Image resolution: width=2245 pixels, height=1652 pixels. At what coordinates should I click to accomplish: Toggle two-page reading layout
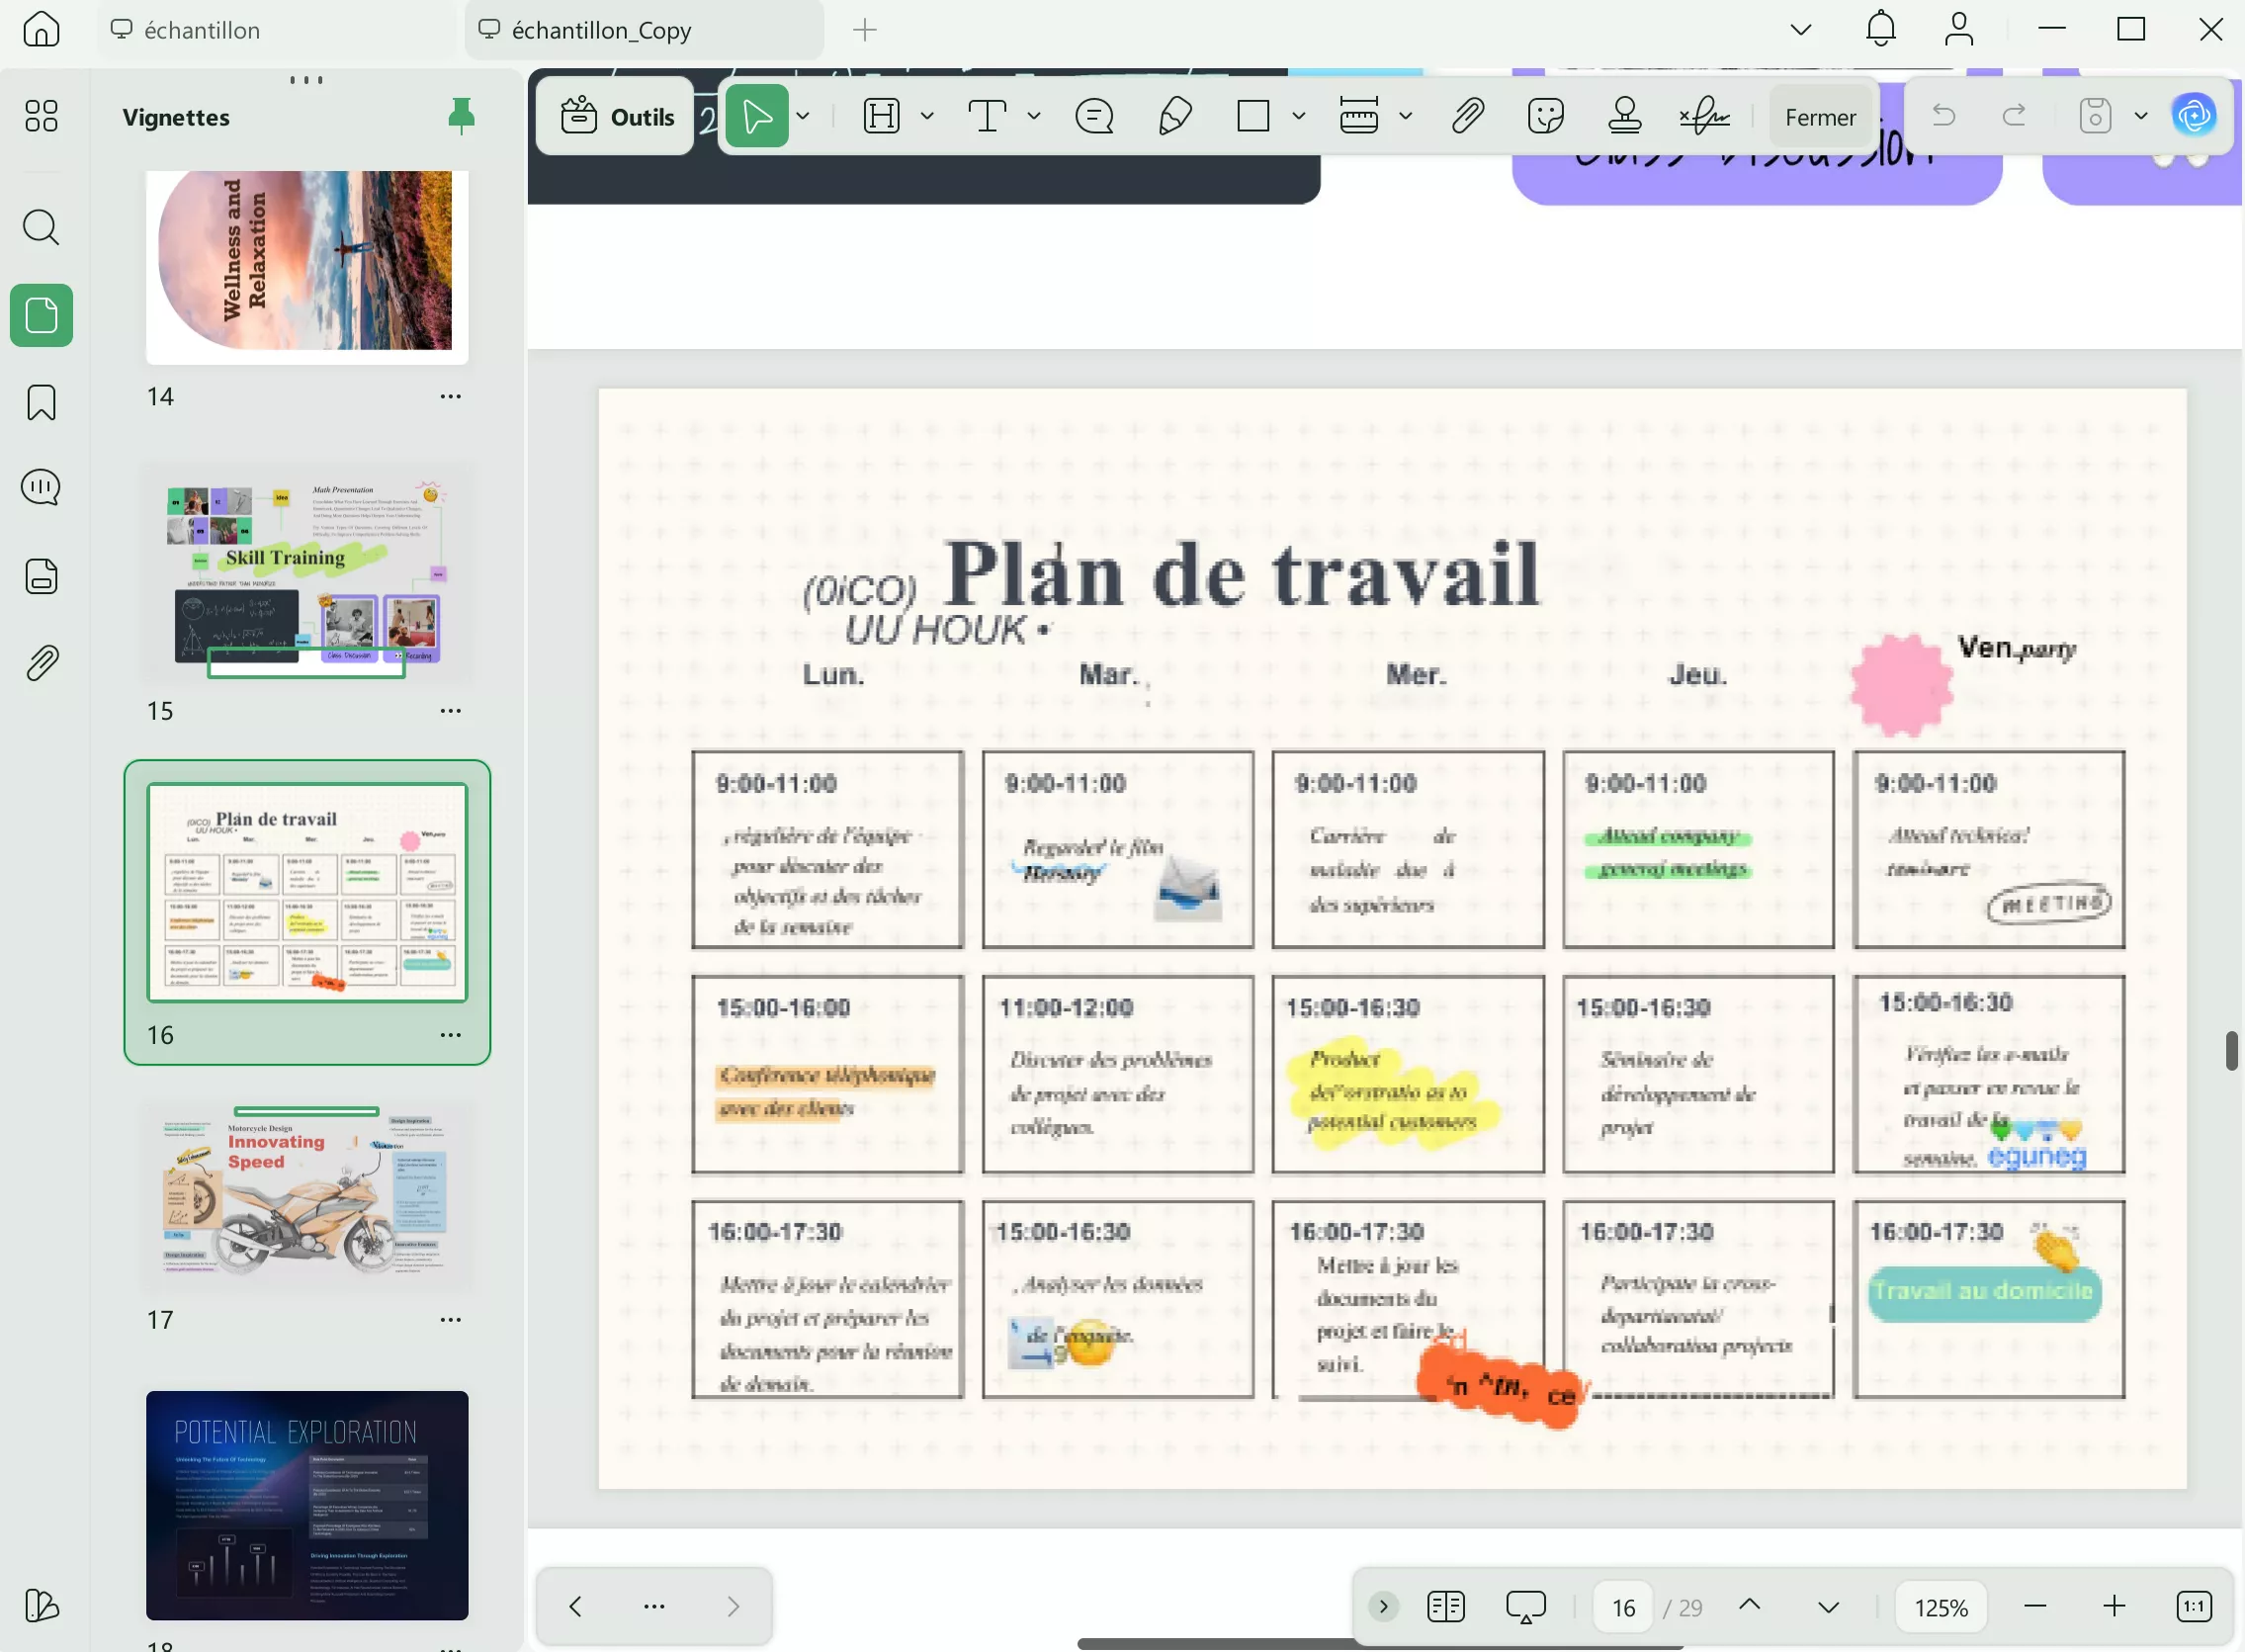point(1445,1606)
